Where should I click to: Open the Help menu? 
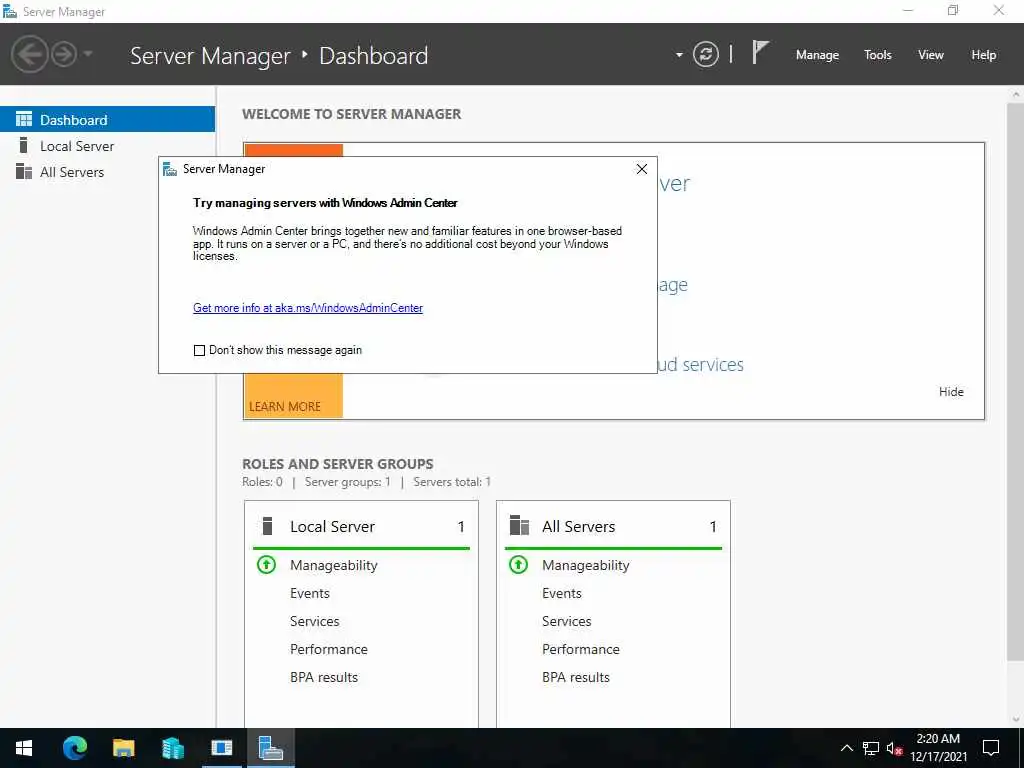tap(983, 55)
